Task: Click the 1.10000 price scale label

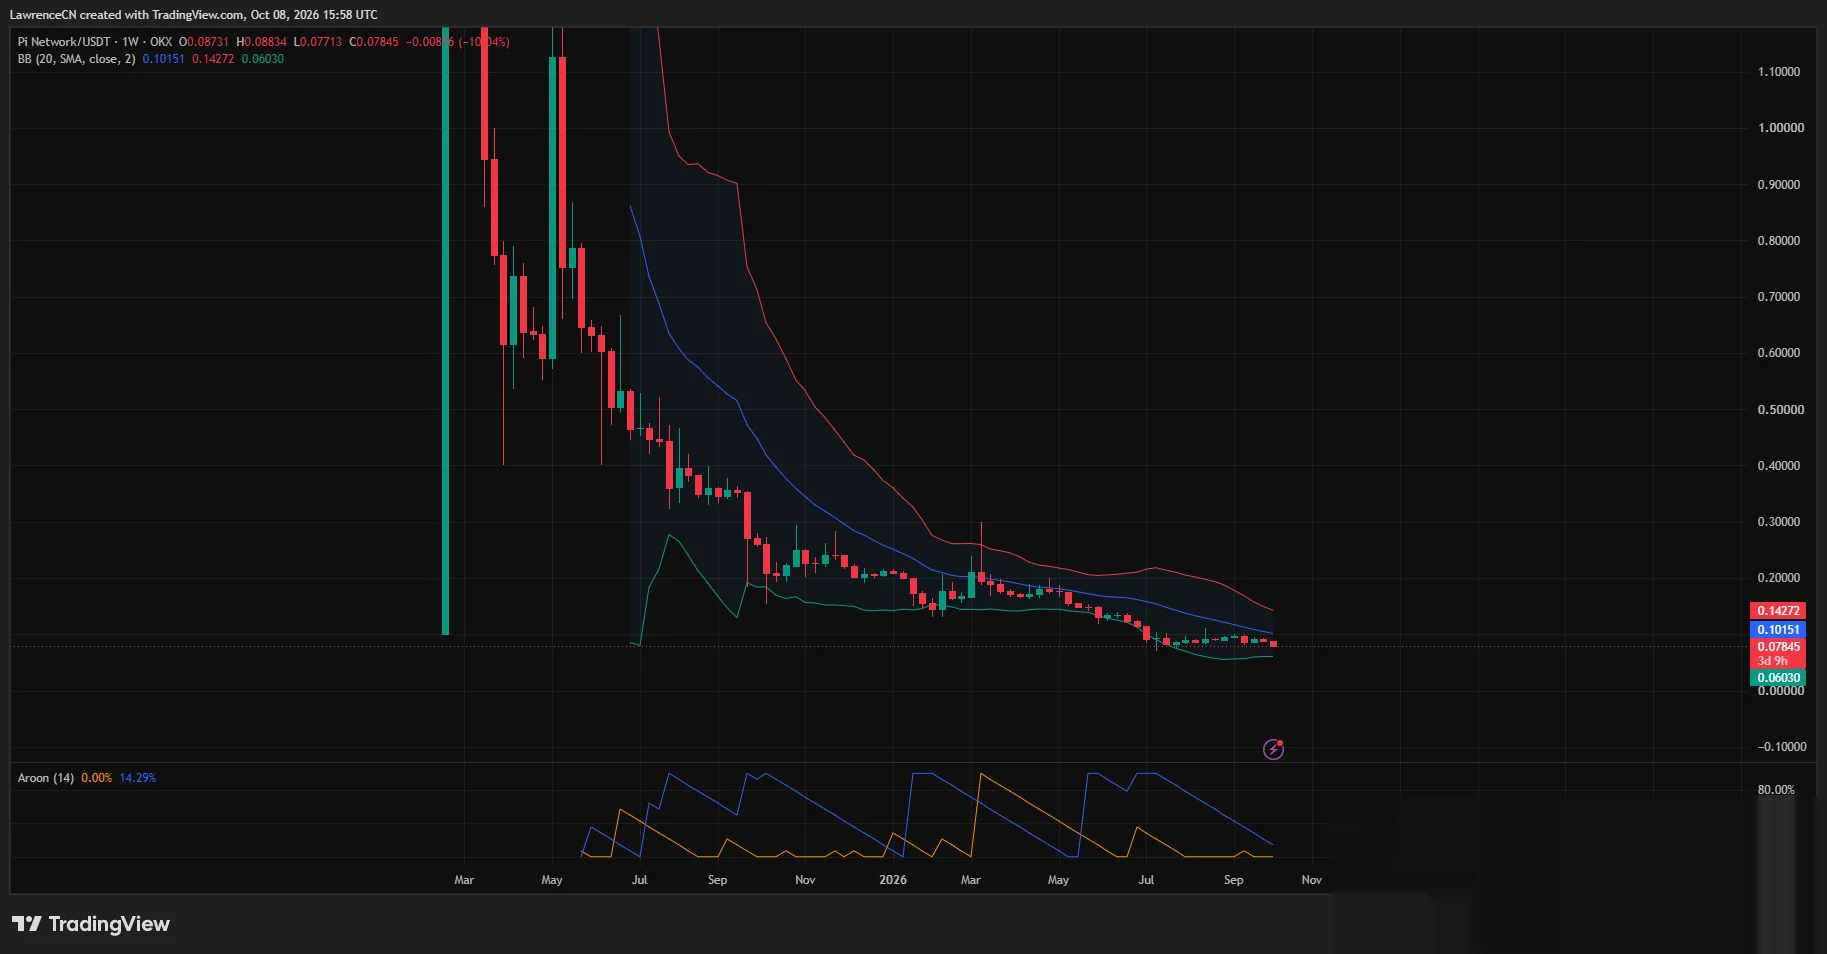Action: [1779, 72]
